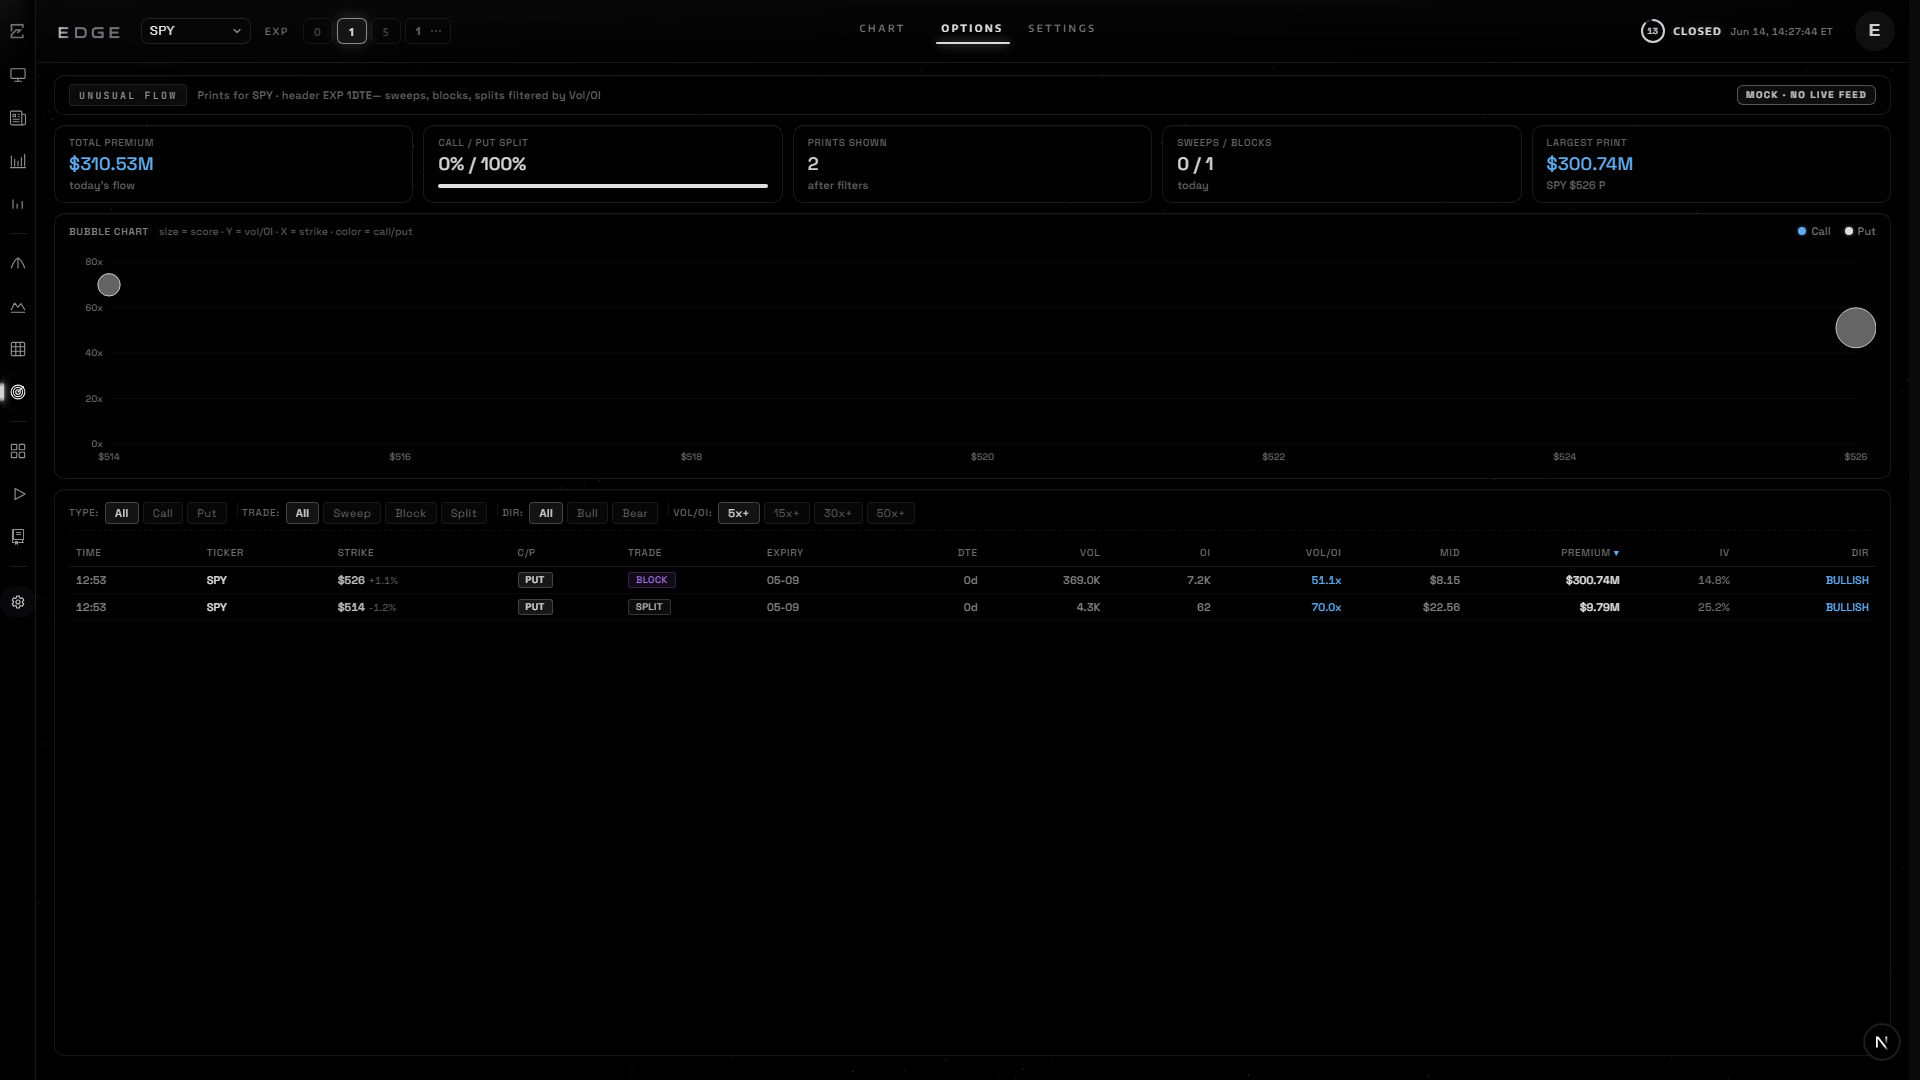Image resolution: width=1920 pixels, height=1080 pixels.
Task: Click the play triangle icon in the sidebar
Action: pos(17,494)
